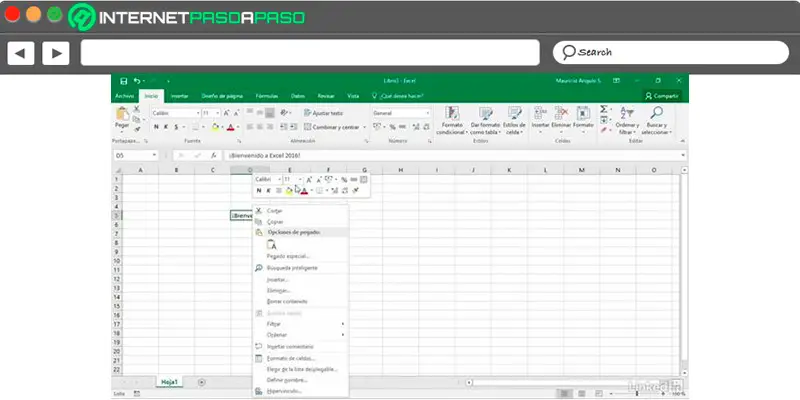The width and height of the screenshot is (800, 400).
Task: Click the Insertar cells icon in the ribbon
Action: pyautogui.click(x=541, y=113)
